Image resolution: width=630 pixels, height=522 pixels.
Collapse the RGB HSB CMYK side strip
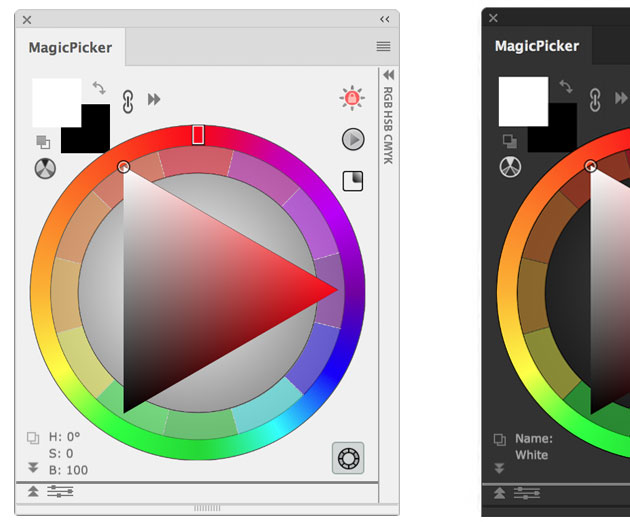point(388,75)
